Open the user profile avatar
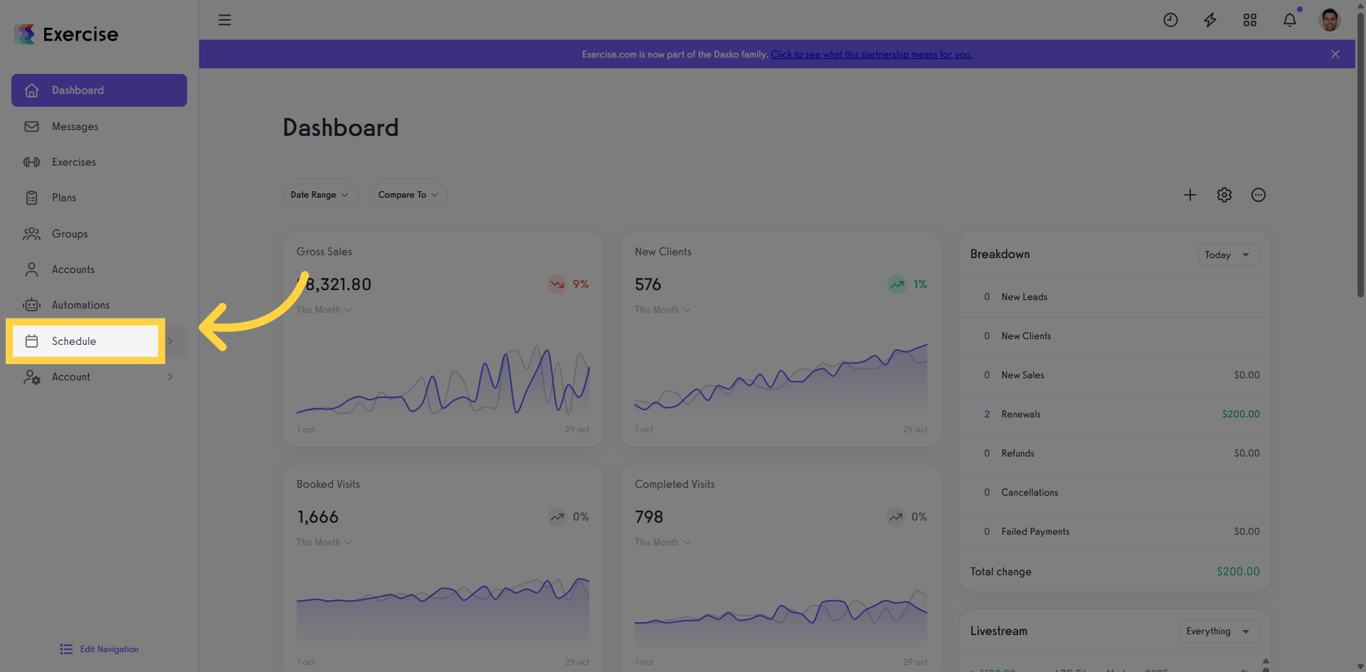 (x=1330, y=20)
